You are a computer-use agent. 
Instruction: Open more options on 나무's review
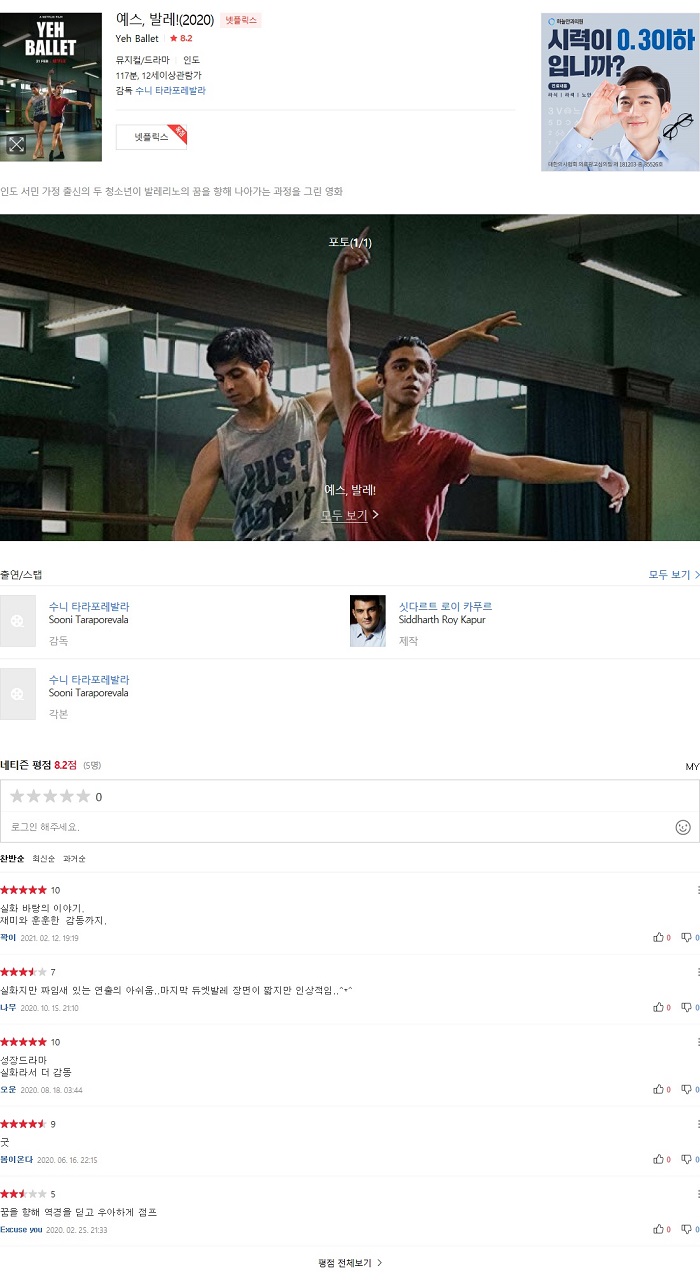click(x=697, y=971)
